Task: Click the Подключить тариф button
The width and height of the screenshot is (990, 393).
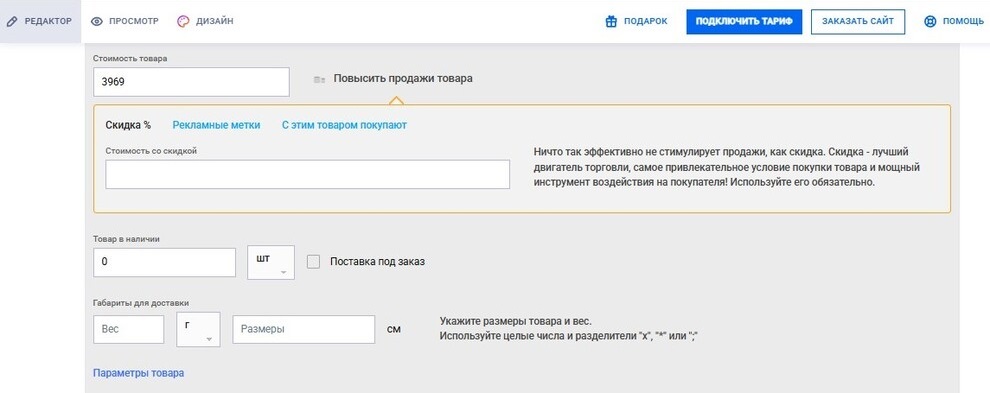Action: (744, 21)
